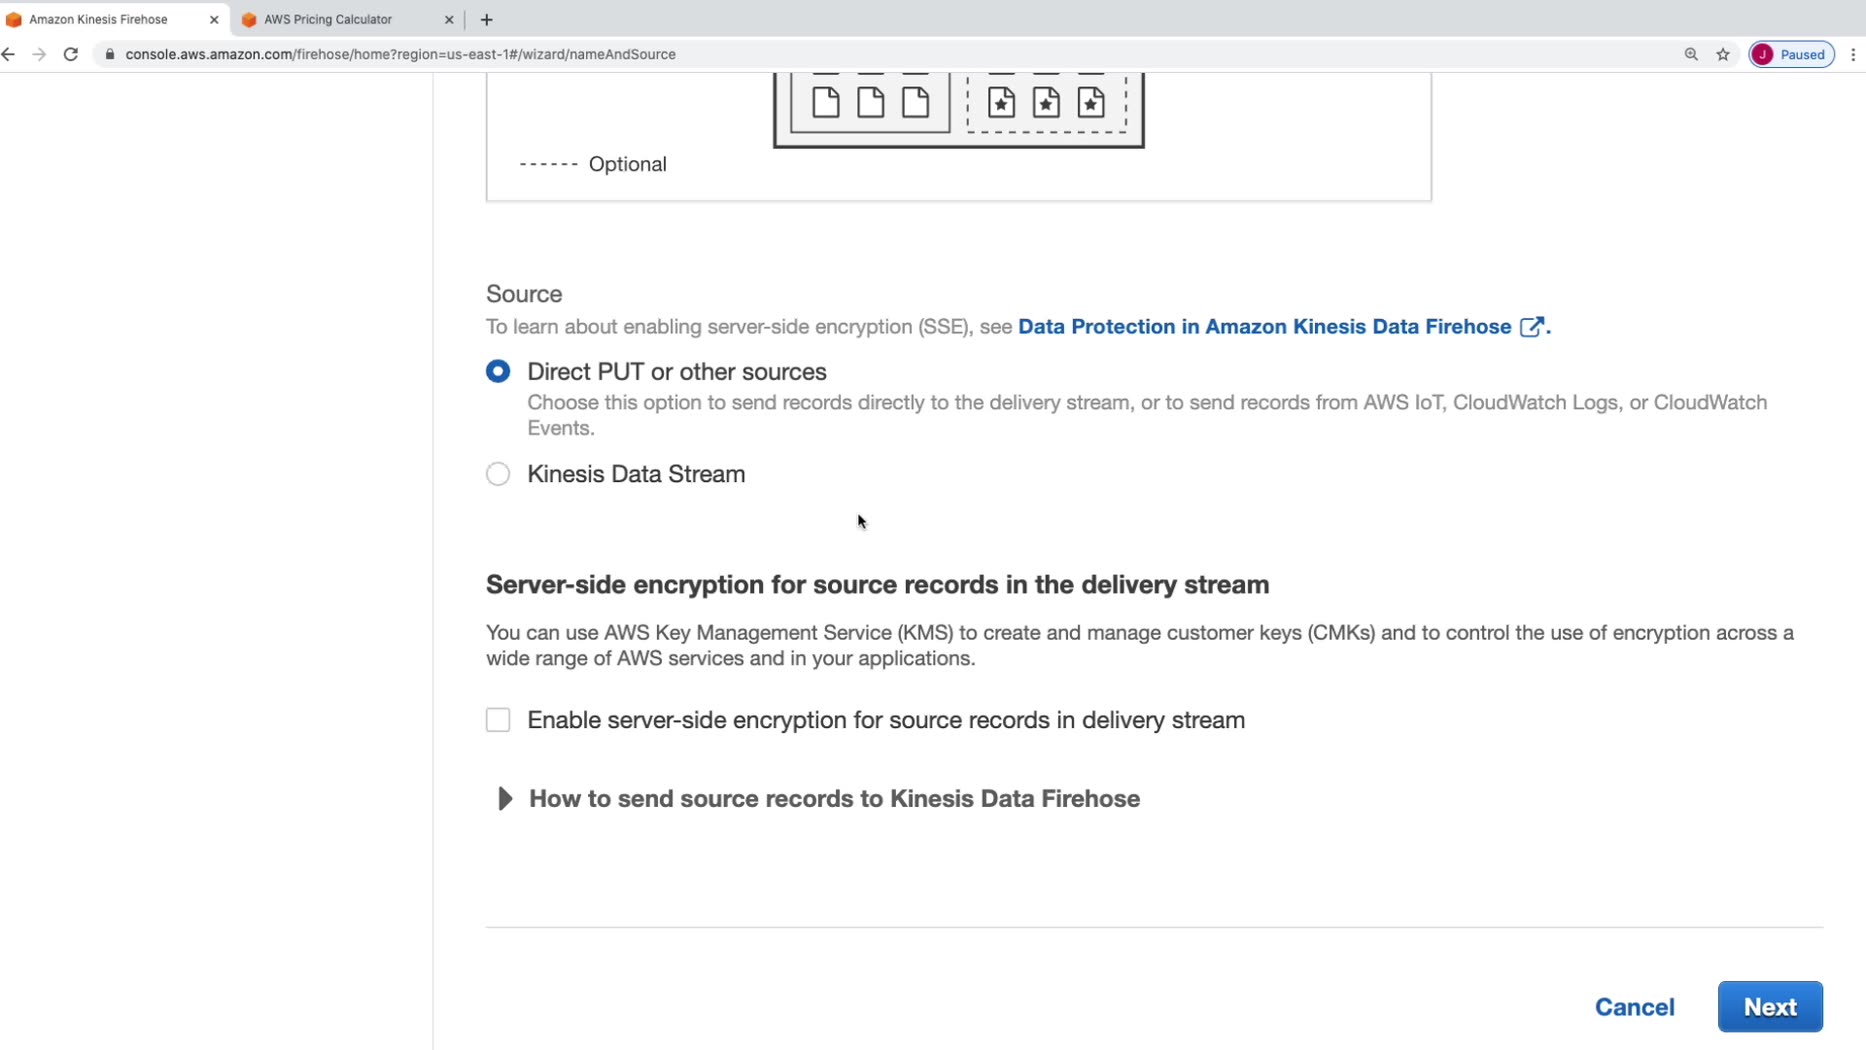Screen dimensions: 1866x1050
Task: Click the browser address bar URL
Action: 400,54
